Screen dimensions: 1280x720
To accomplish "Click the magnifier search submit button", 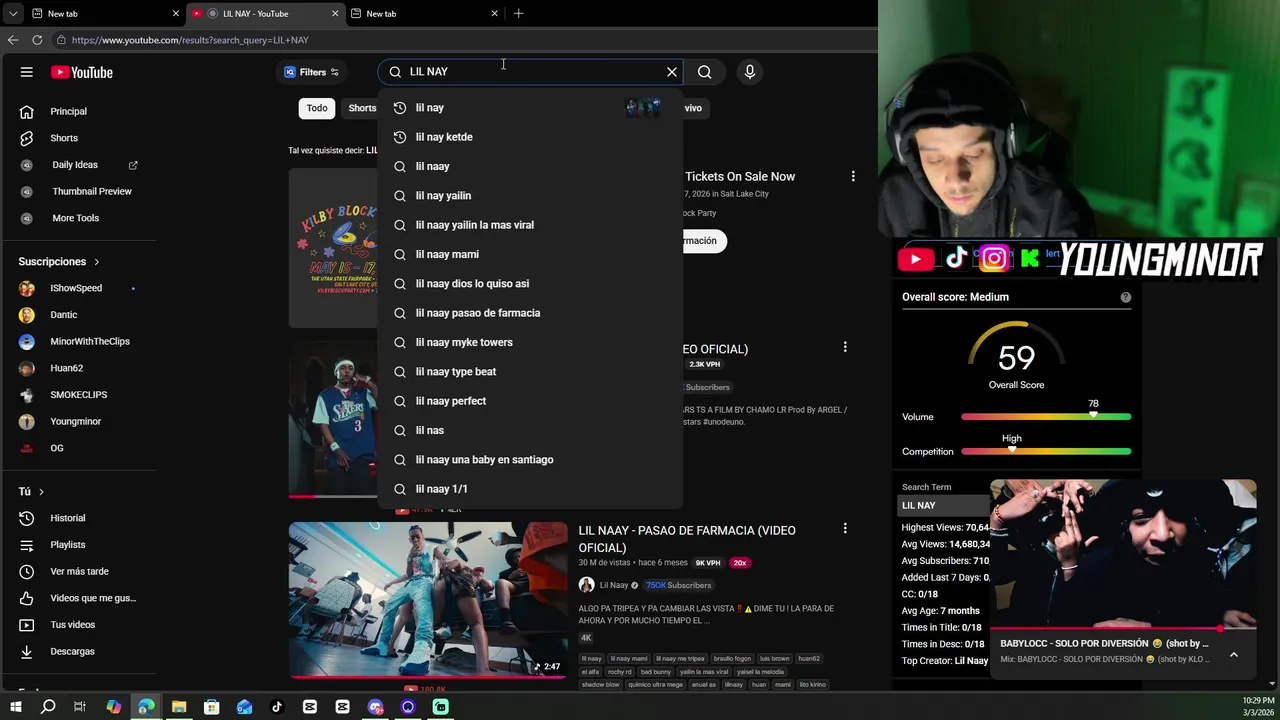I will tap(705, 72).
